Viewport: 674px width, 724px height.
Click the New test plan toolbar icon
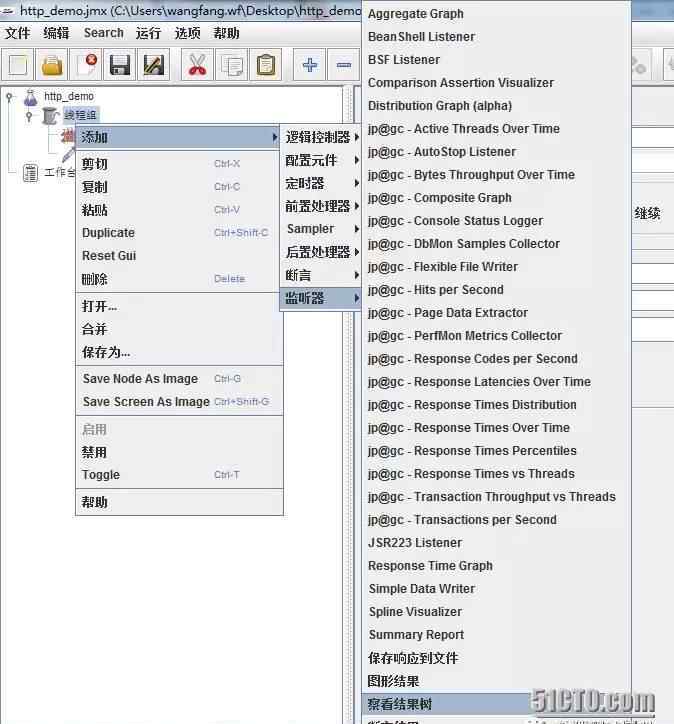pos(18,65)
